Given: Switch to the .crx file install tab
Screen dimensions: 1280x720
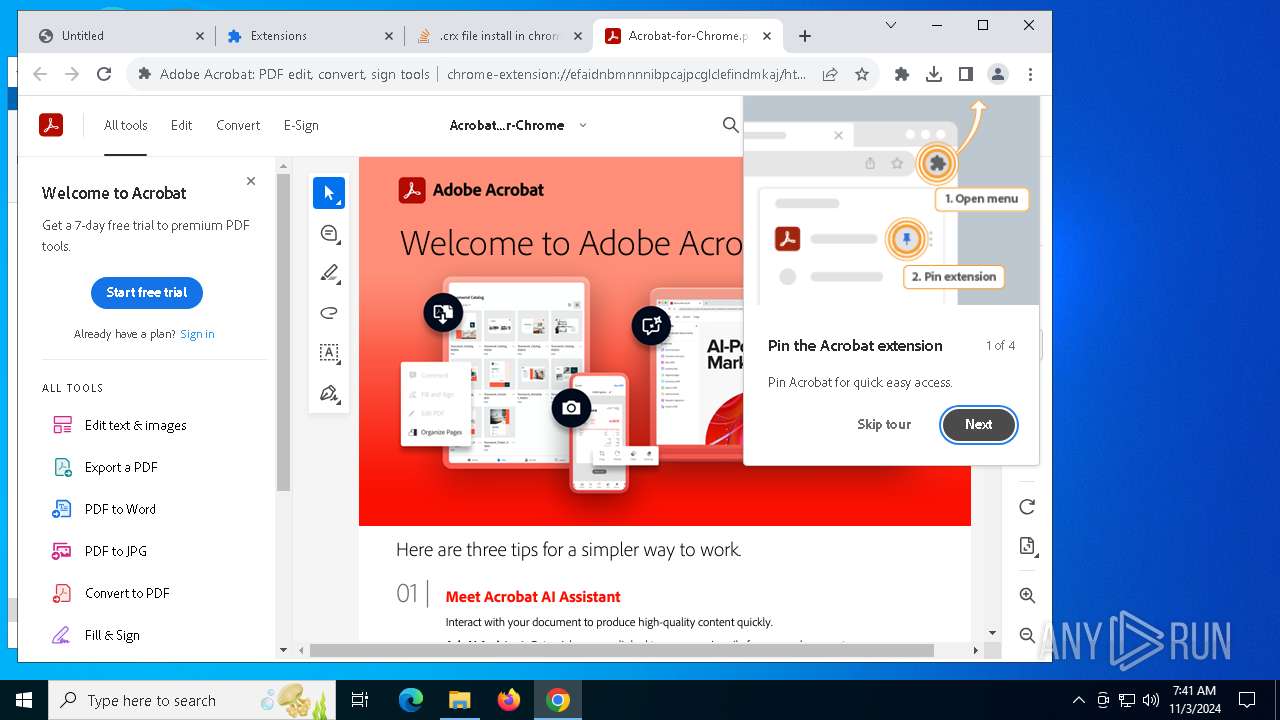Looking at the screenshot, I should [x=498, y=35].
